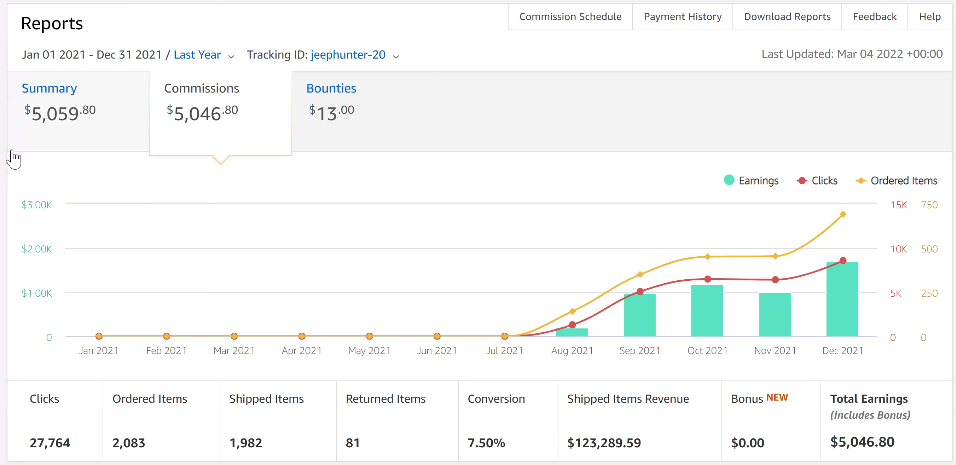Click the Aug 2021 earnings bar

(572, 332)
